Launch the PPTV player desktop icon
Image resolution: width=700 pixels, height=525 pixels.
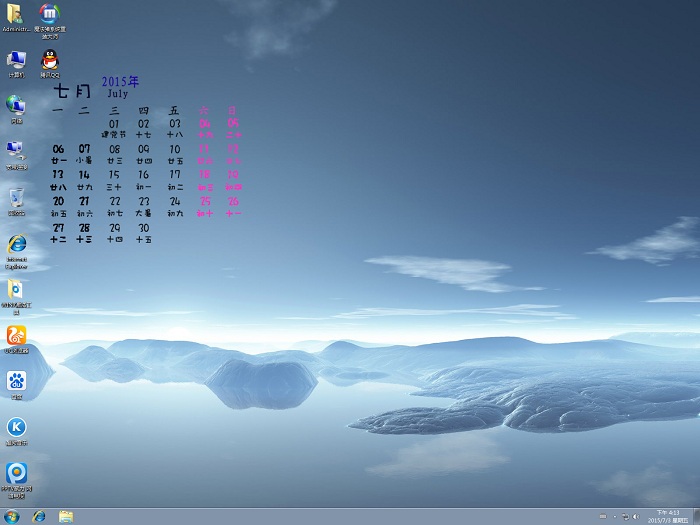click(16, 472)
